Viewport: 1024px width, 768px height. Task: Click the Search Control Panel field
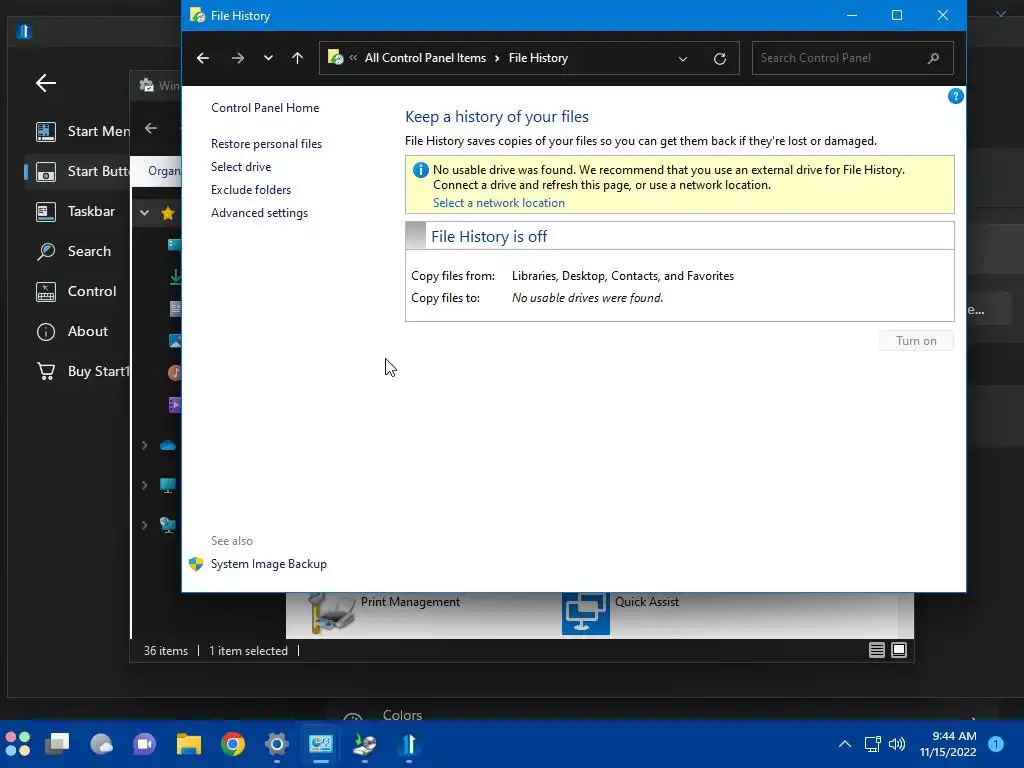pos(852,58)
